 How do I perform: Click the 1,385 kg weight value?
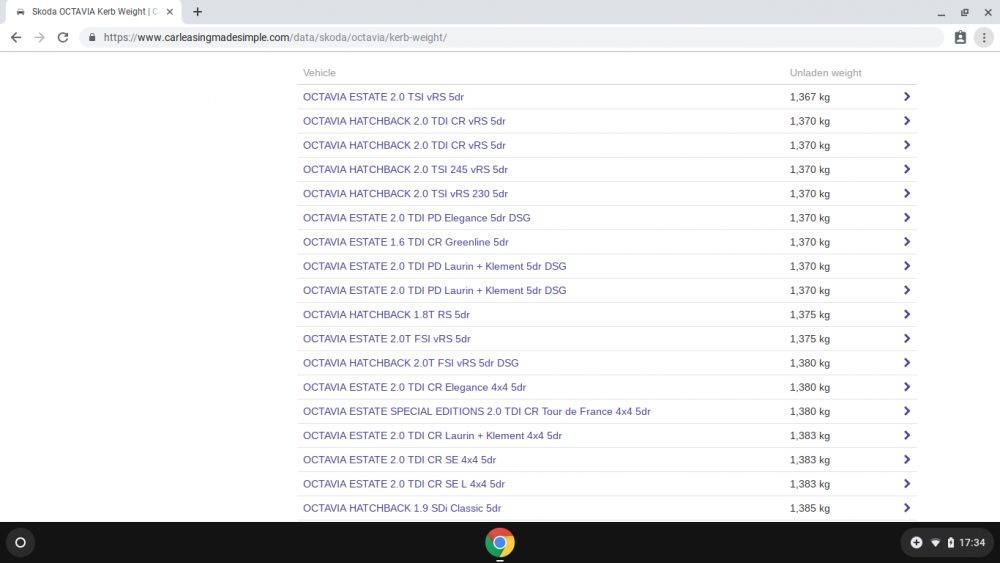pyautogui.click(x=809, y=509)
